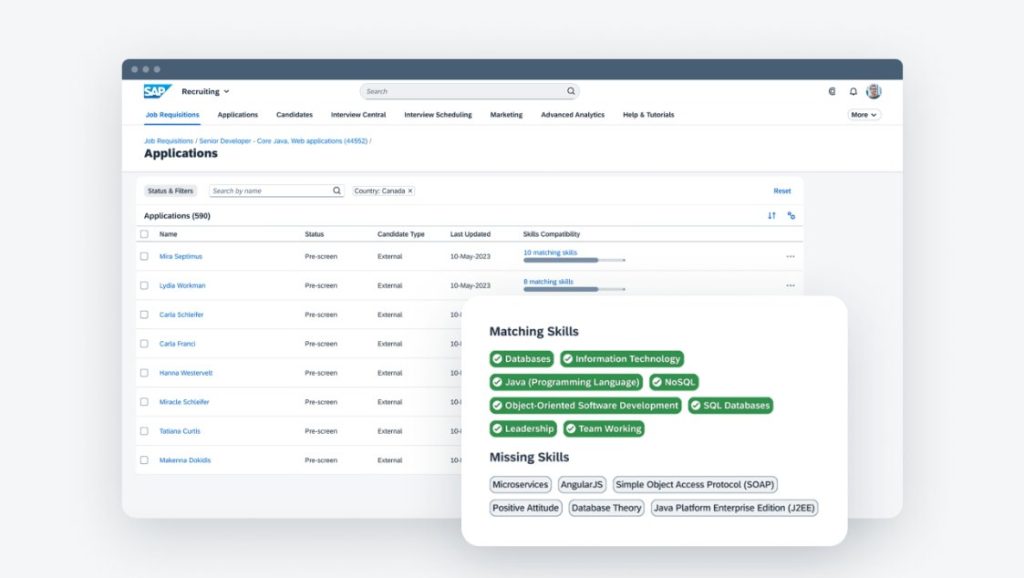Screen dimensions: 1024x578
Task: Click the Reset filters link
Action: 782,191
